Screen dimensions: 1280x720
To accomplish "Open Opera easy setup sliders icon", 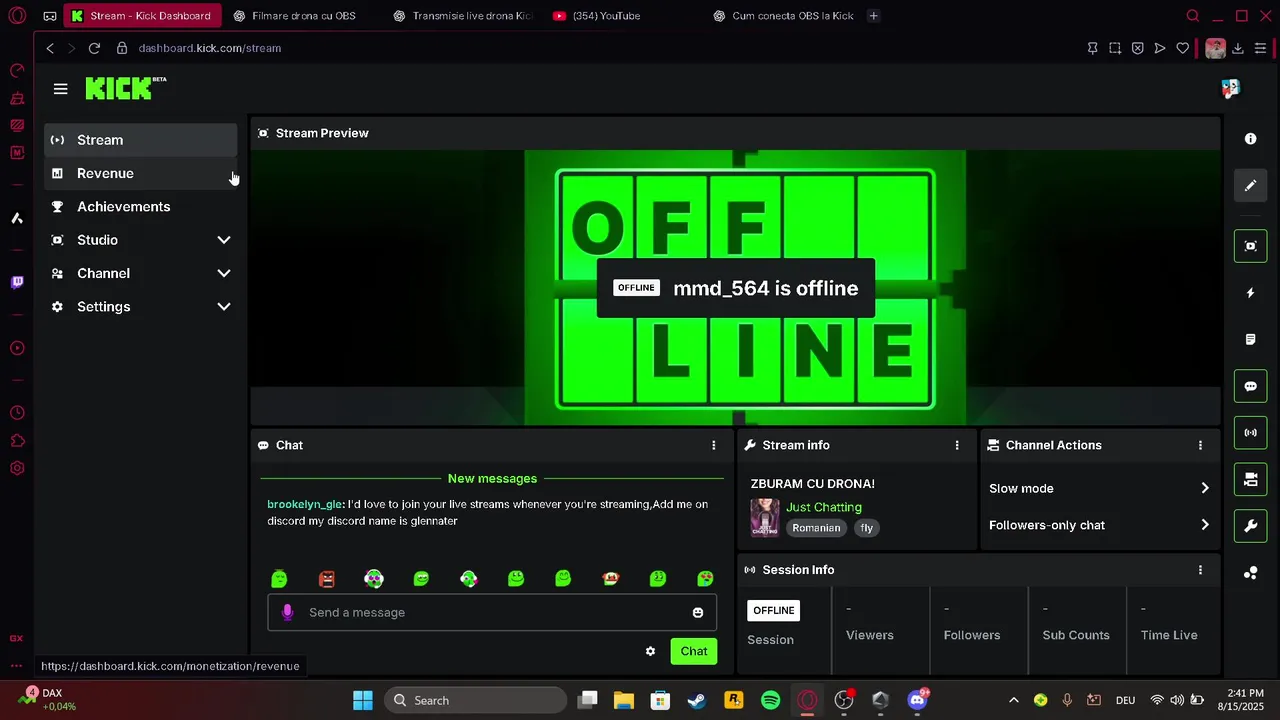I will pyautogui.click(x=1260, y=48).
